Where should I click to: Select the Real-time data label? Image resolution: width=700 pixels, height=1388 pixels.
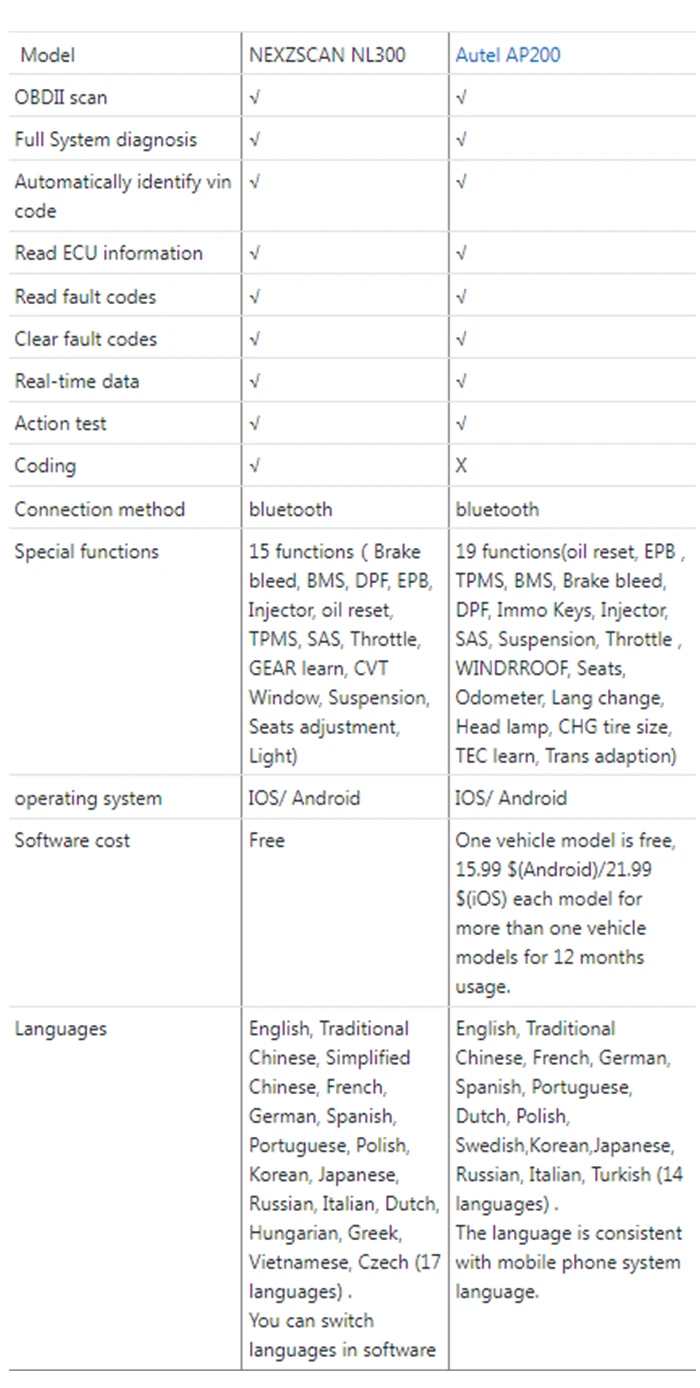[x=77, y=381]
